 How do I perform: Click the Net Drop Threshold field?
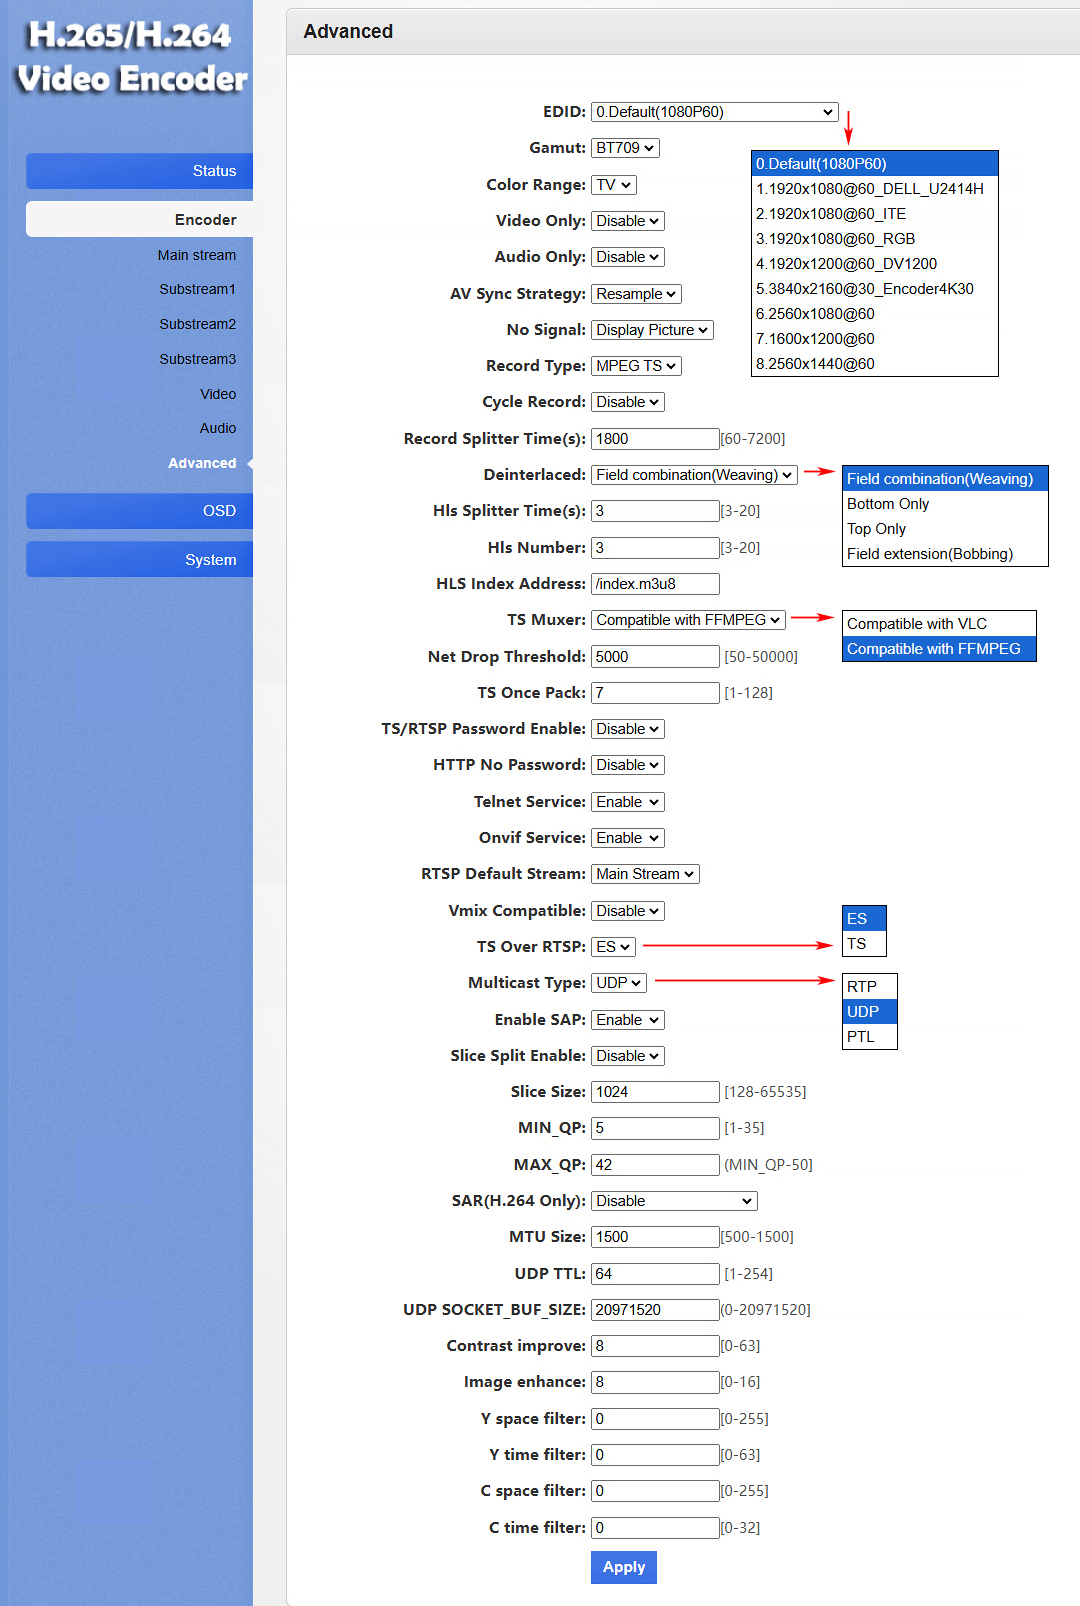(655, 657)
